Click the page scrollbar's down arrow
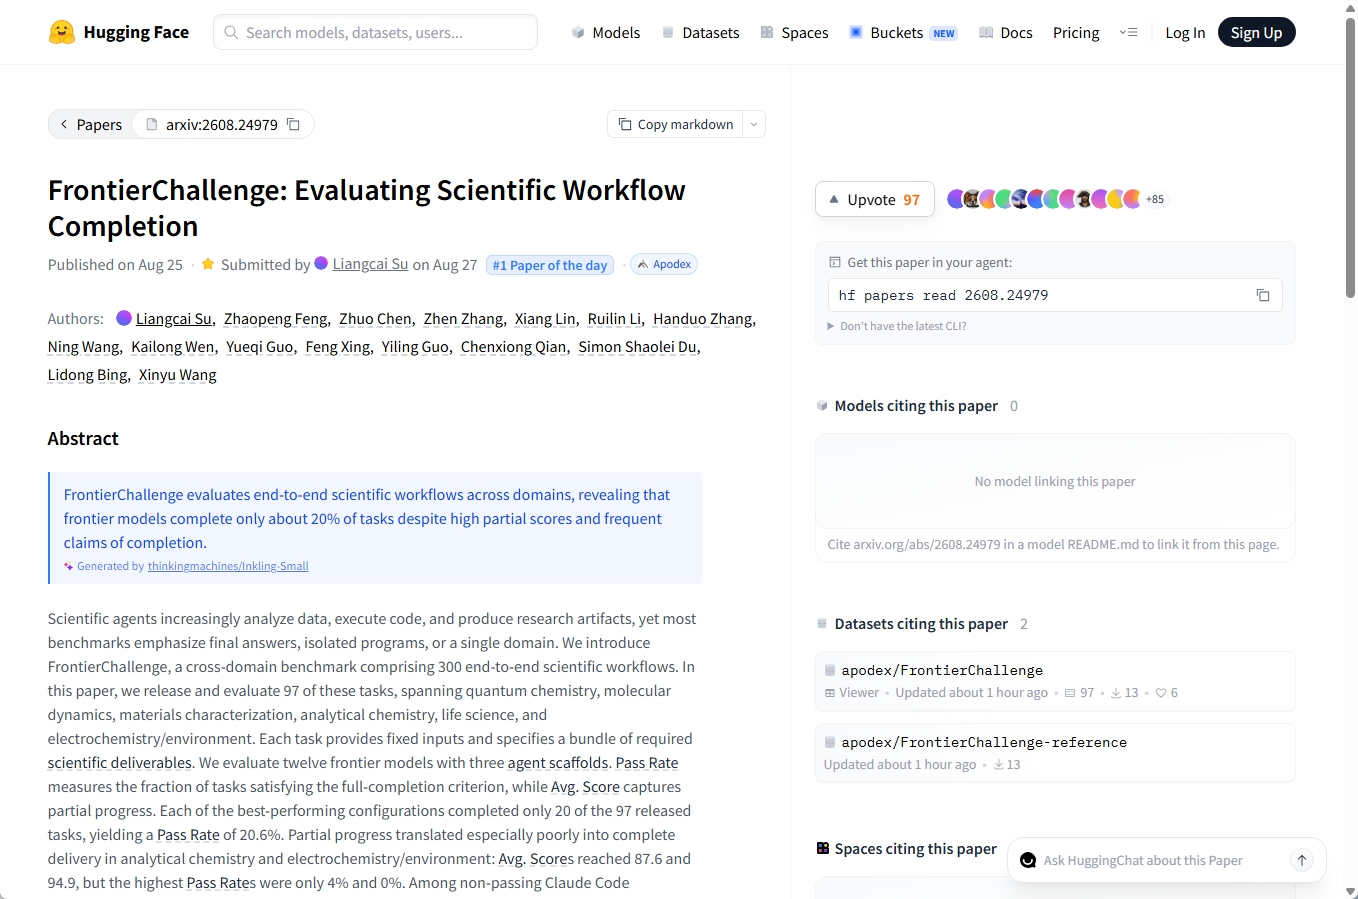The width and height of the screenshot is (1358, 899). 1350,891
